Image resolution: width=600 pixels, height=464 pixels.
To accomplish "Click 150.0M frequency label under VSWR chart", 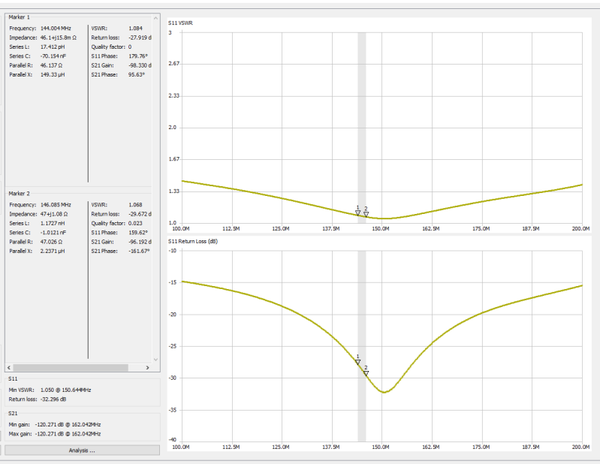I will pos(381,229).
